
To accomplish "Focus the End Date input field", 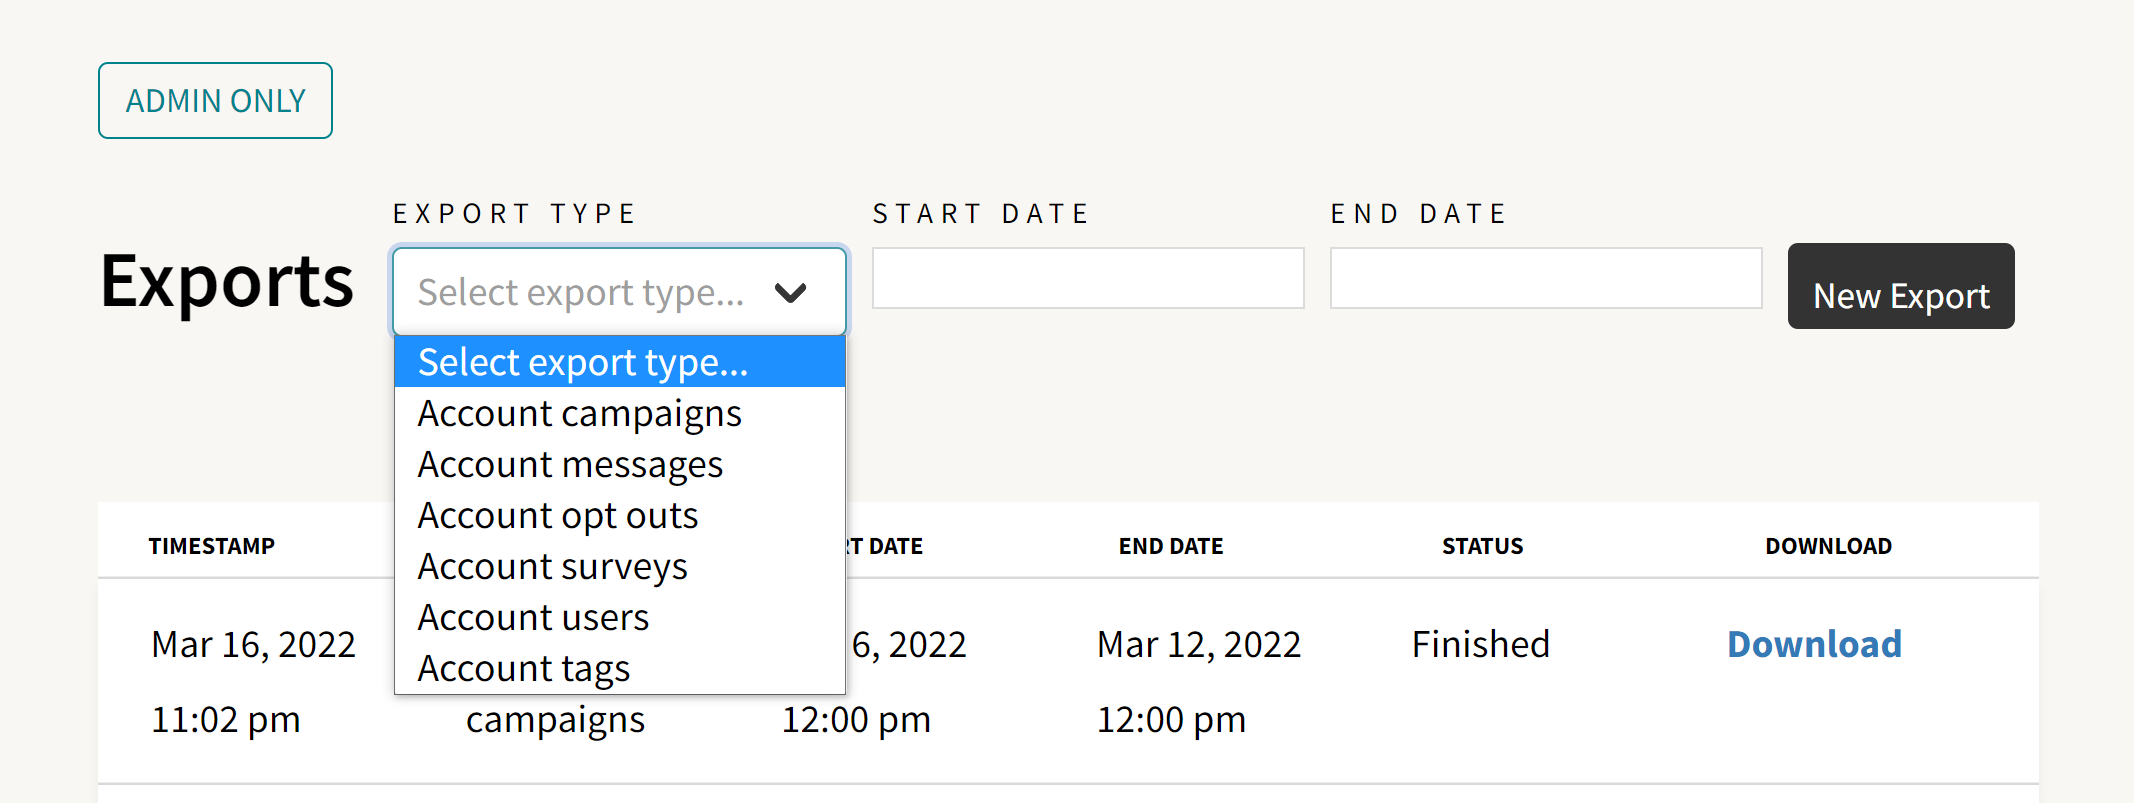I will tap(1545, 278).
